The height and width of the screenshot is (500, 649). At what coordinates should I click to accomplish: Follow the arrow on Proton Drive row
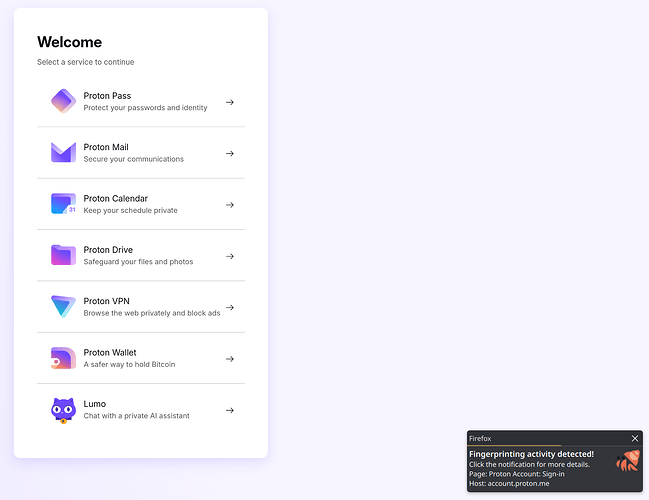coord(230,256)
